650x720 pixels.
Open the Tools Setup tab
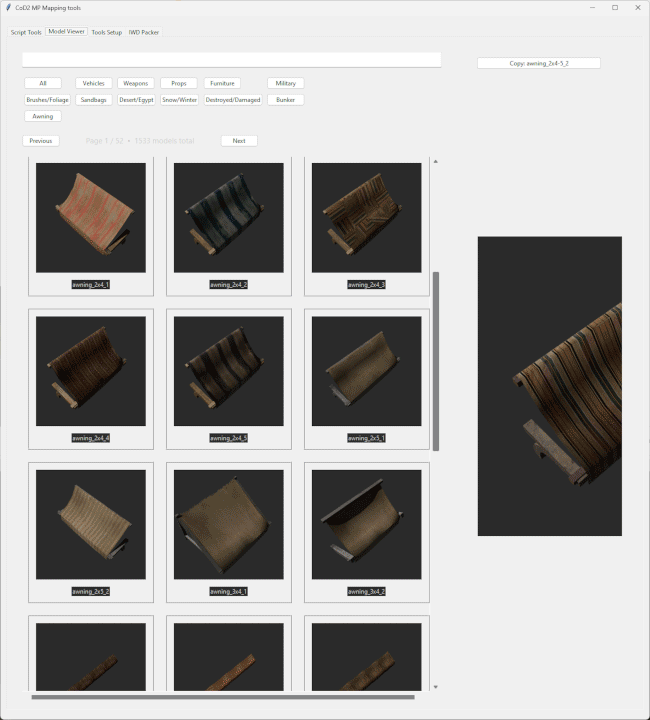[x=106, y=32]
